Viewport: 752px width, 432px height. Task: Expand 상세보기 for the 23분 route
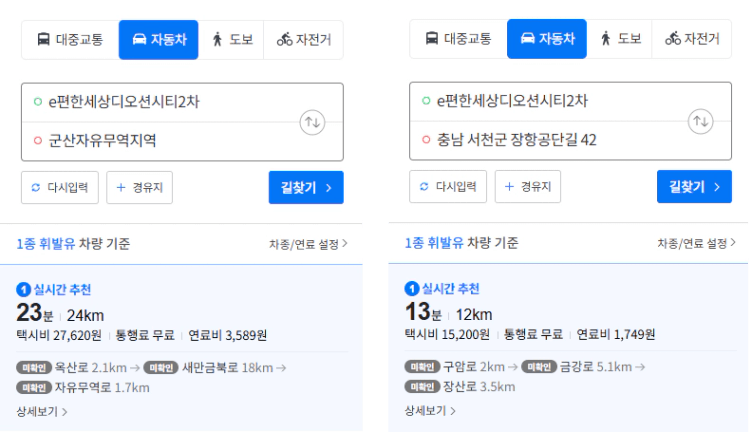pyautogui.click(x=42, y=411)
